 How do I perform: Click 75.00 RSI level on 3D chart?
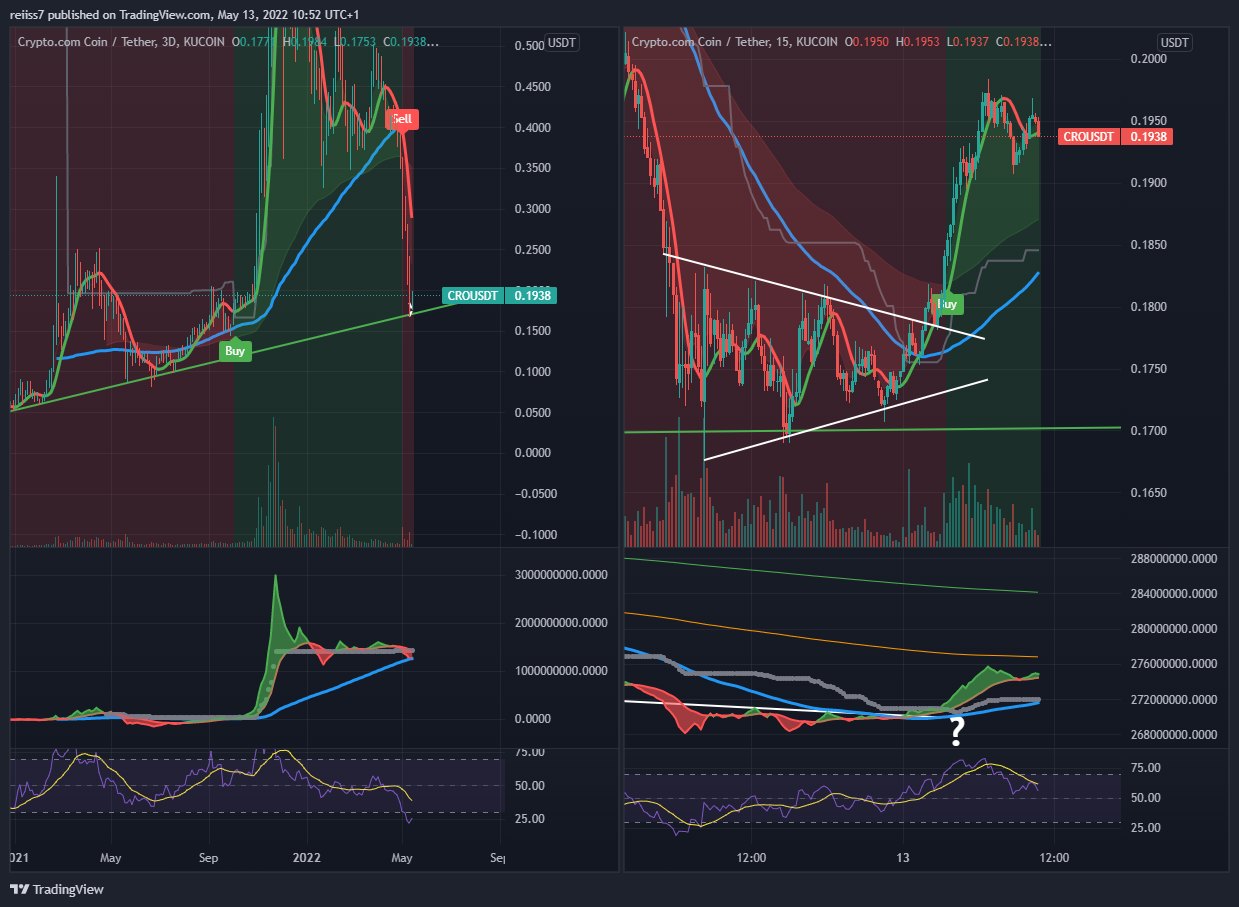point(531,752)
